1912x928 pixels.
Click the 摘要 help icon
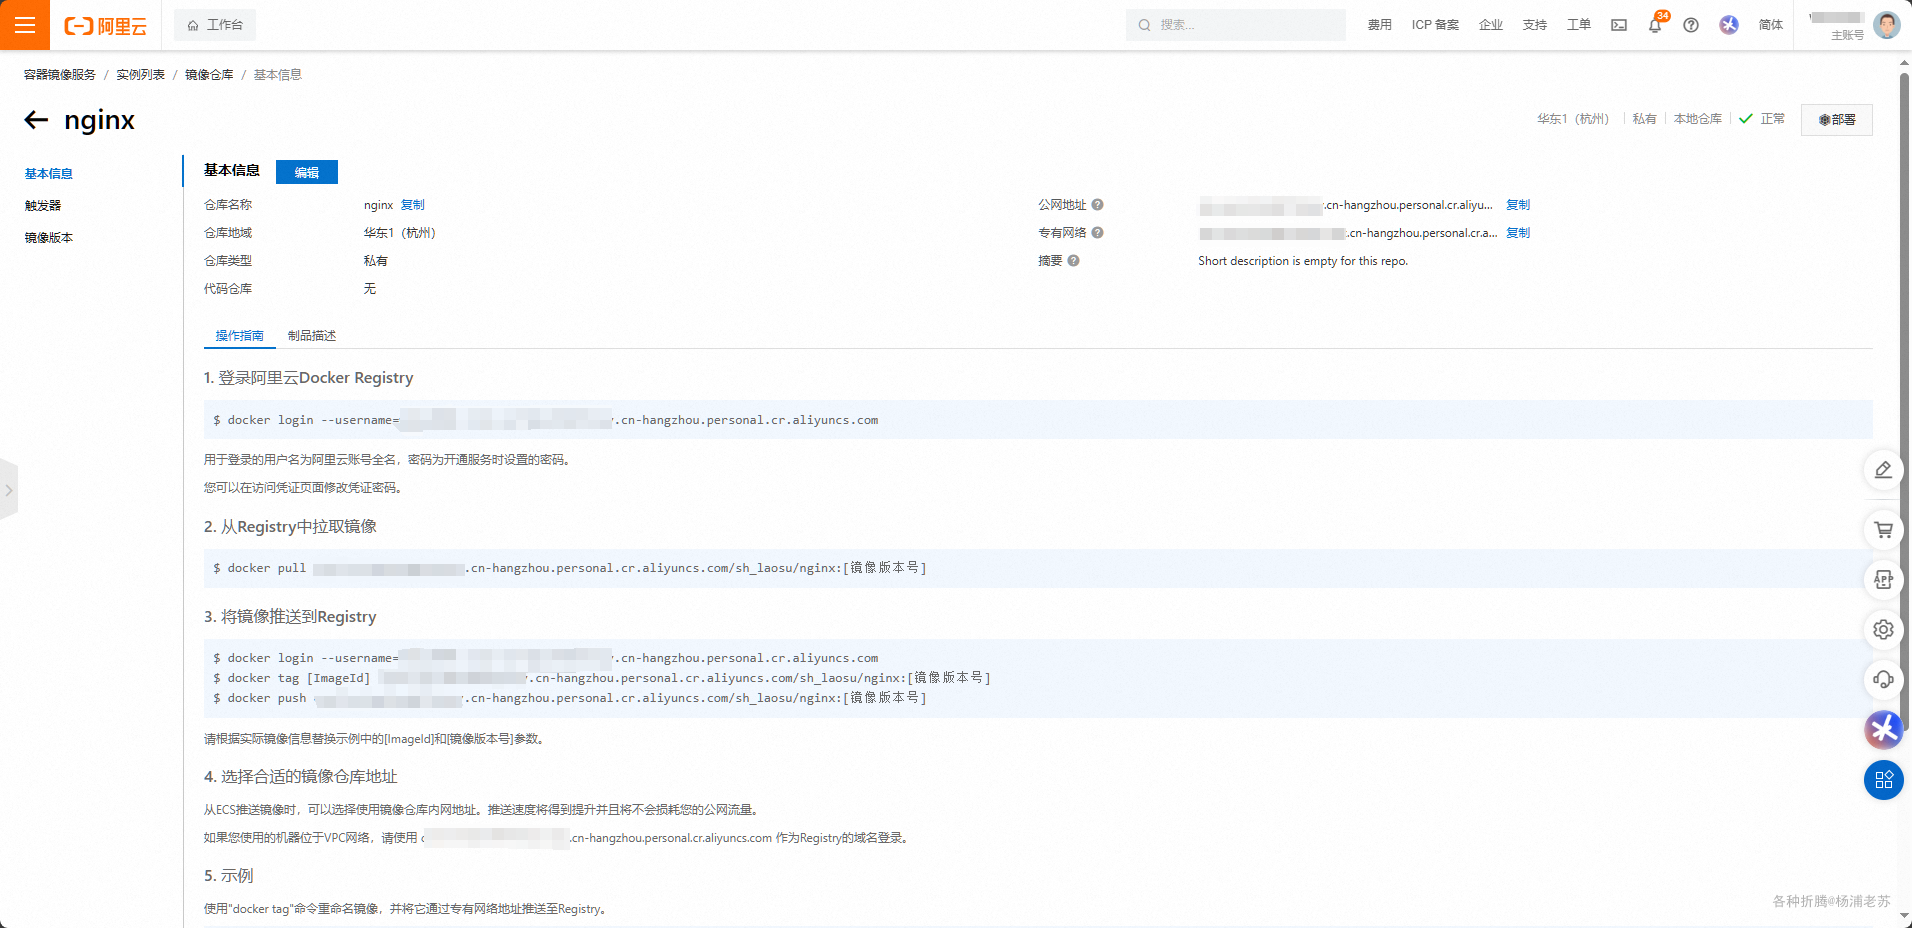[1073, 261]
